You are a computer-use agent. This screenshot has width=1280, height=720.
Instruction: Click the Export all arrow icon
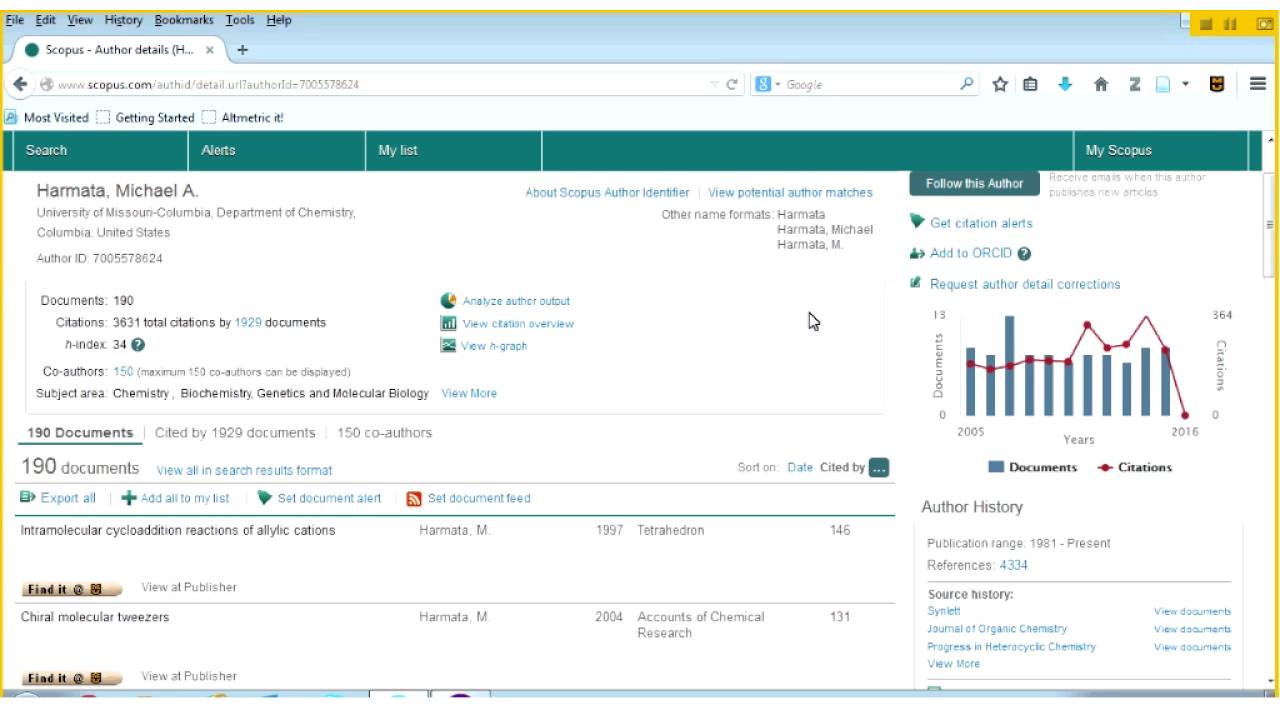point(28,497)
